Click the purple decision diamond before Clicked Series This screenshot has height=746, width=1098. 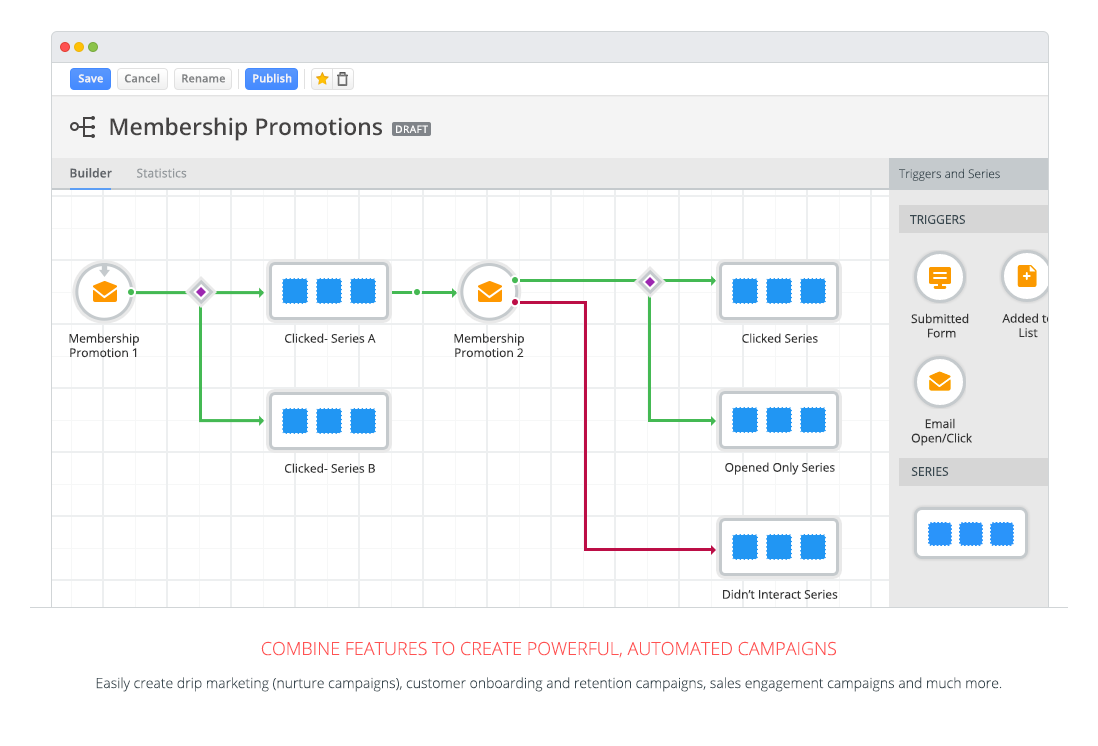click(x=650, y=282)
